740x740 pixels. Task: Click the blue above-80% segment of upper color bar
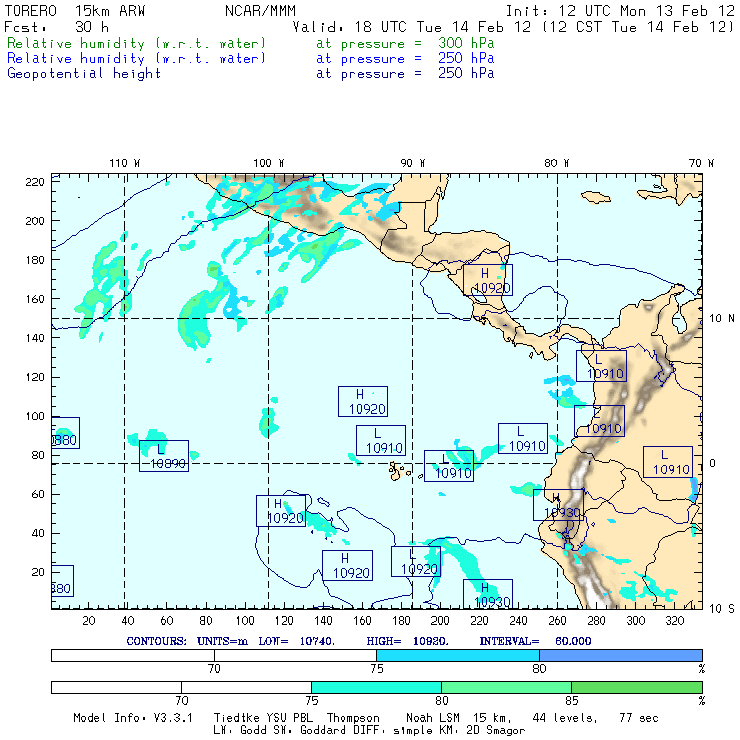tap(621, 655)
